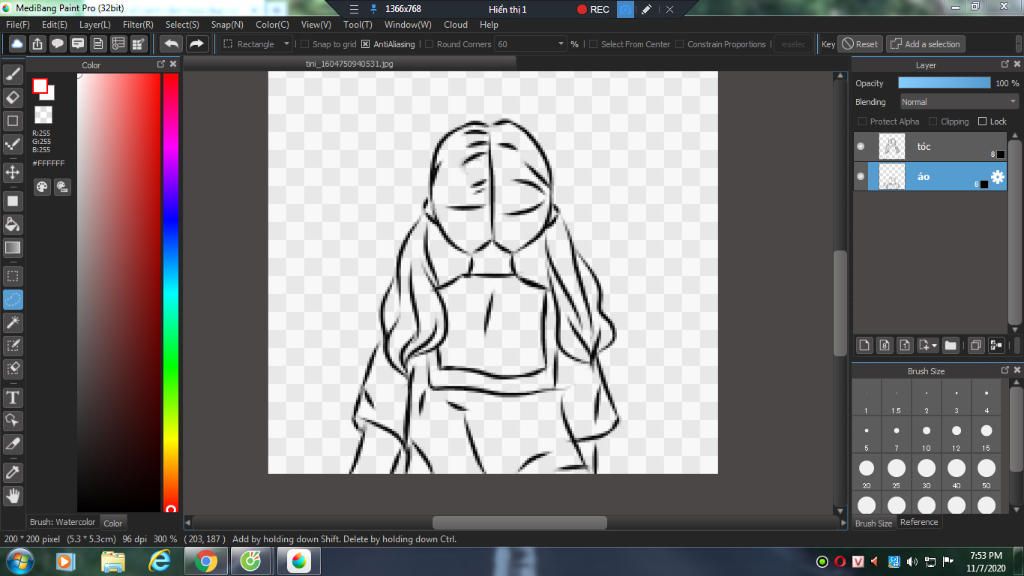The width and height of the screenshot is (1024, 576).
Task: Enable Select From Center checkbox
Action: click(593, 44)
